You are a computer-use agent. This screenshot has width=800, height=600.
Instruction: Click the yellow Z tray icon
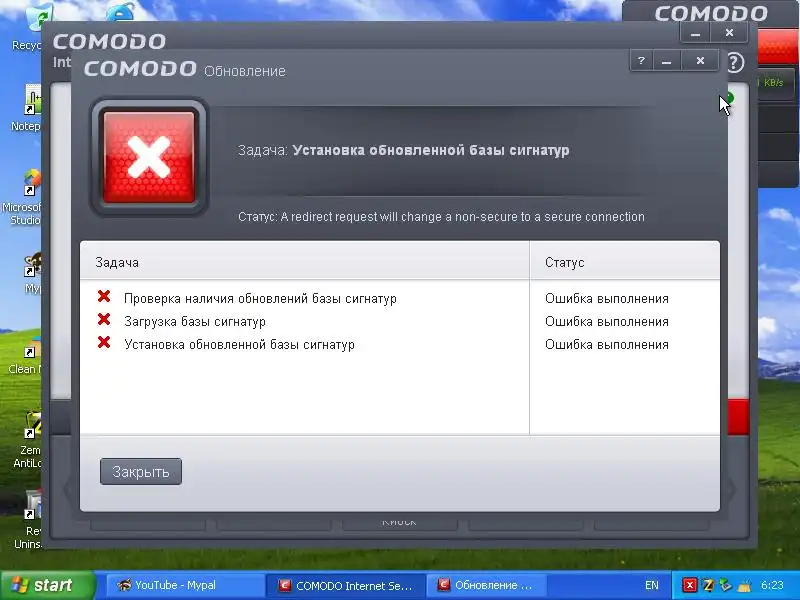pos(708,585)
